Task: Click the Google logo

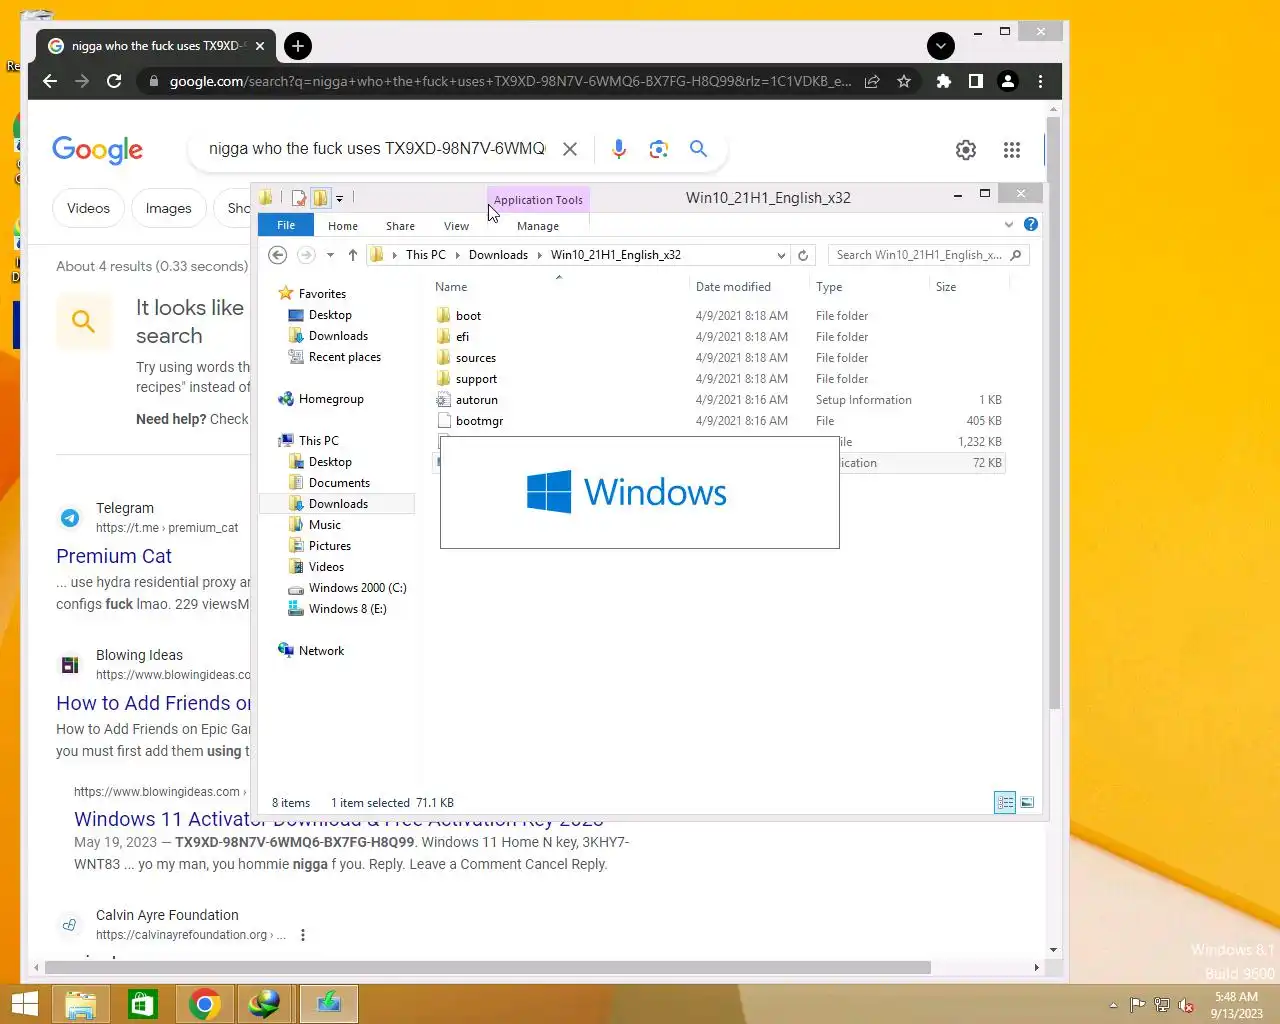Action: (97, 150)
